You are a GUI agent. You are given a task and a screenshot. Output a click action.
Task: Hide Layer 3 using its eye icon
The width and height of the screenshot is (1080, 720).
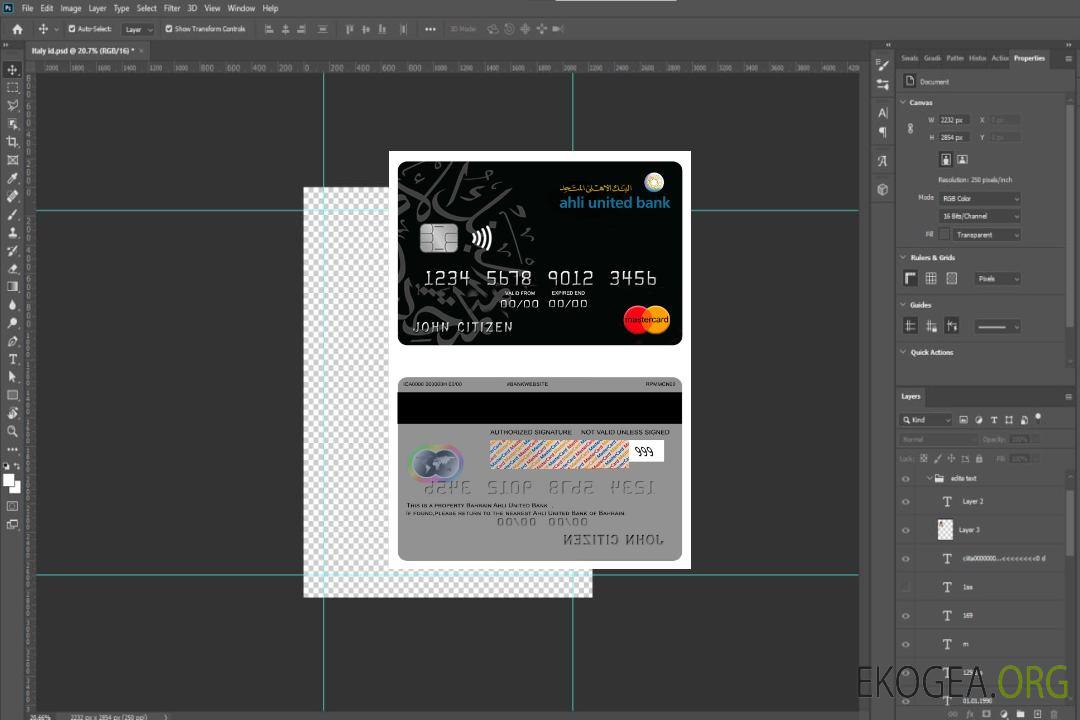[x=906, y=531]
